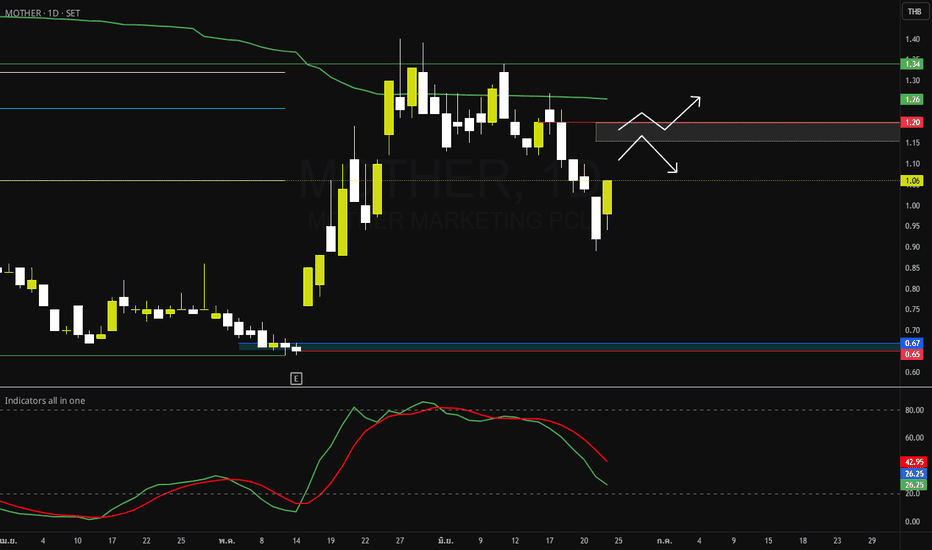Click the 60.00 indicator scale label
Screen dimensions: 932x550
(914, 438)
